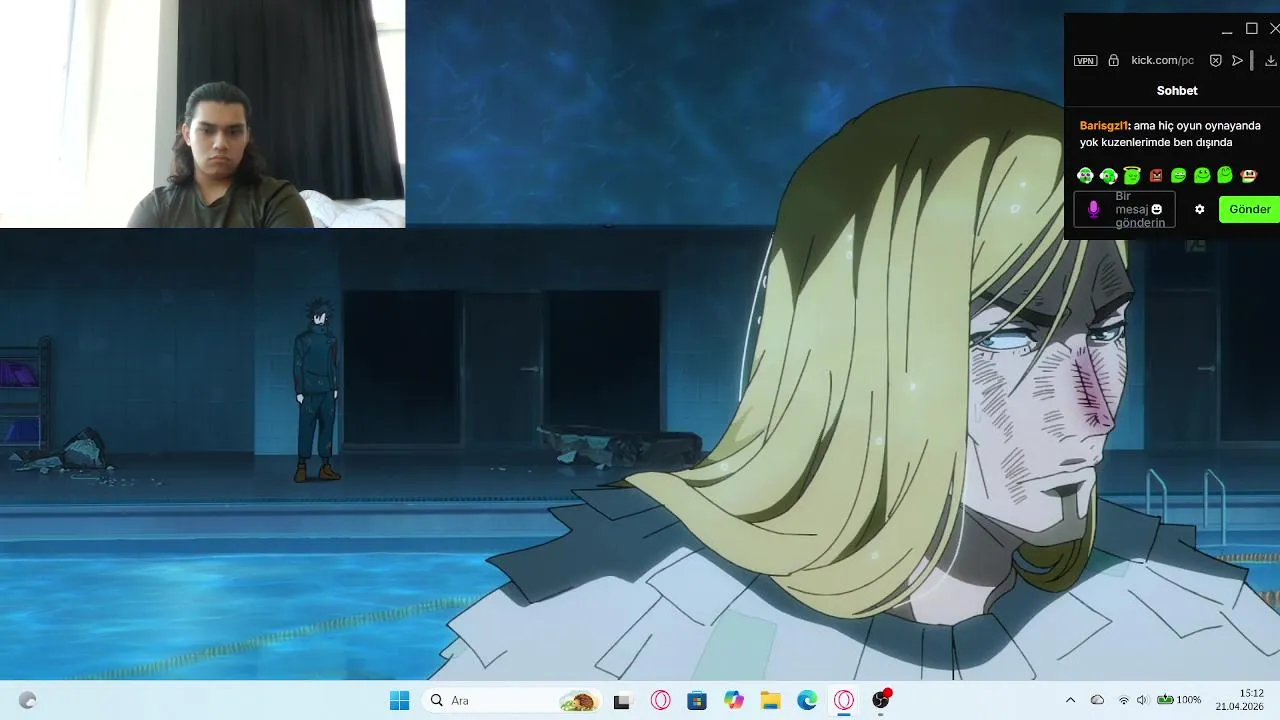This screenshot has height=720, width=1280.
Task: Launch Copilot from the taskbar
Action: 734,700
